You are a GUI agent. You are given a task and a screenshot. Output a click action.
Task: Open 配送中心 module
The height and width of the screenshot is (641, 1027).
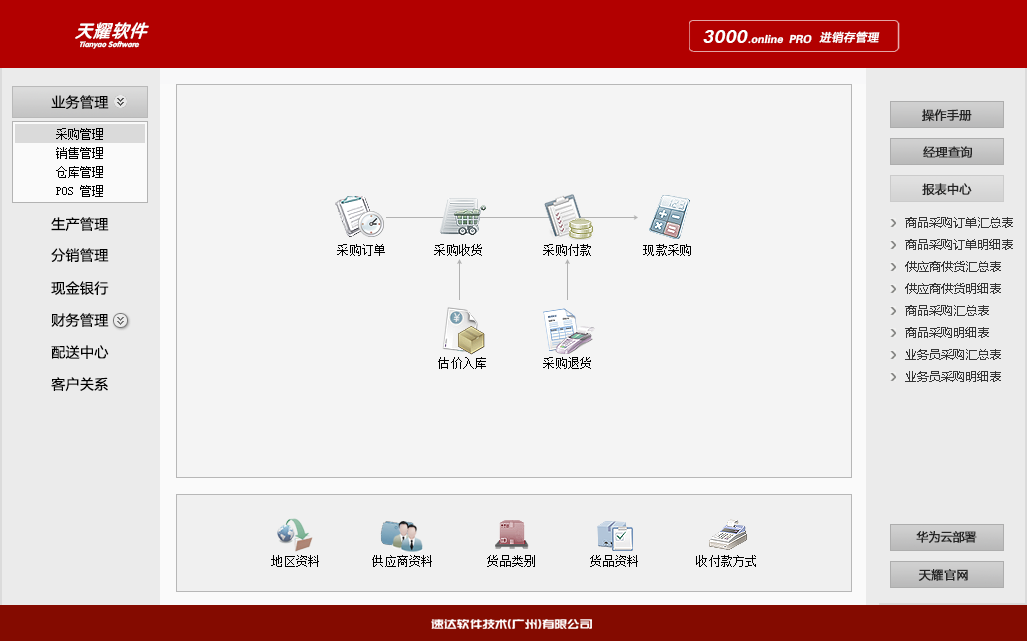80,352
